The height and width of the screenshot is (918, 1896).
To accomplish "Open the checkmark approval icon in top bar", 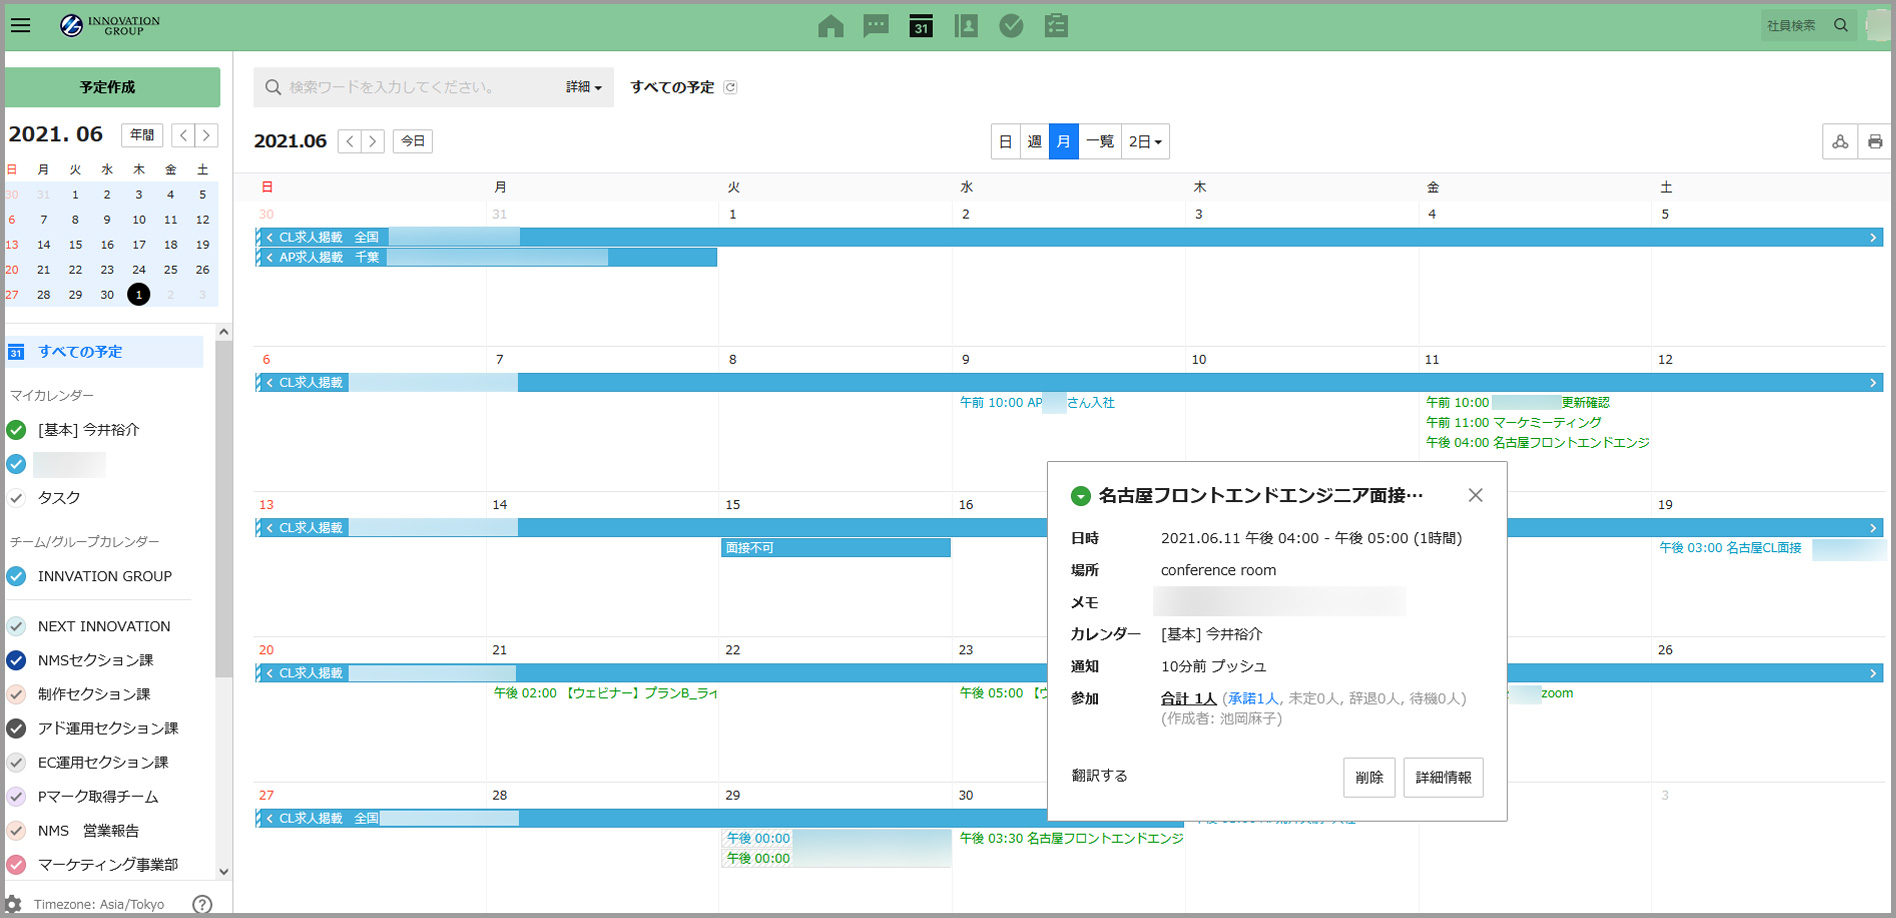I will pyautogui.click(x=1011, y=26).
